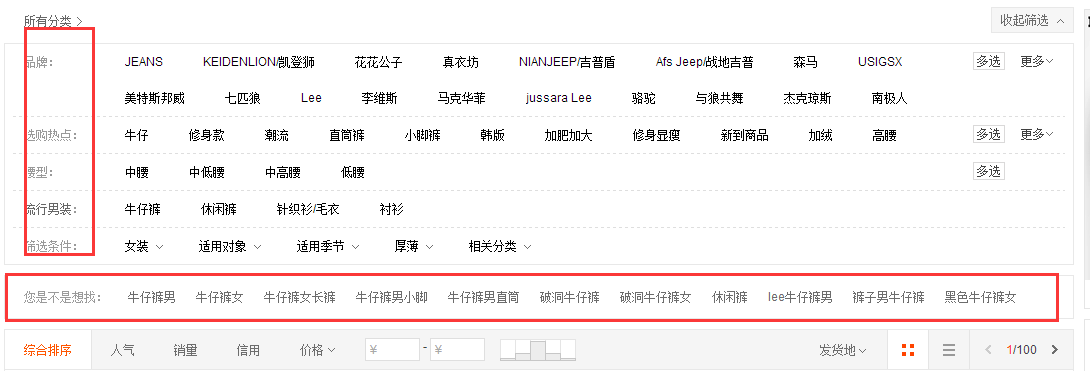The height and width of the screenshot is (371, 1090).
Task: Filter by brand JEANS
Action: click(144, 61)
